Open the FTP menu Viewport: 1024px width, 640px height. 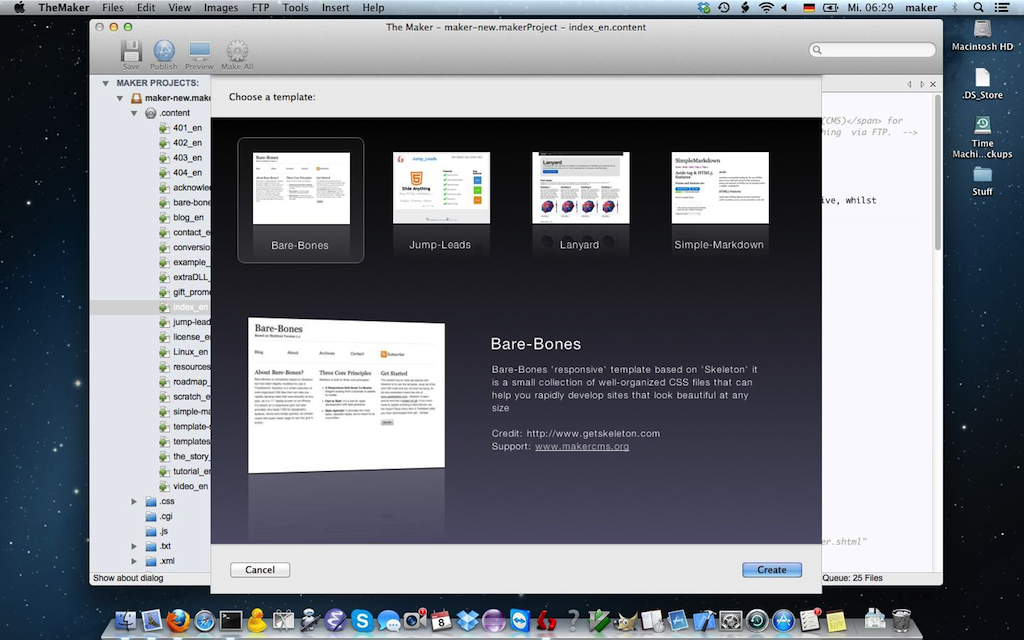pos(260,8)
